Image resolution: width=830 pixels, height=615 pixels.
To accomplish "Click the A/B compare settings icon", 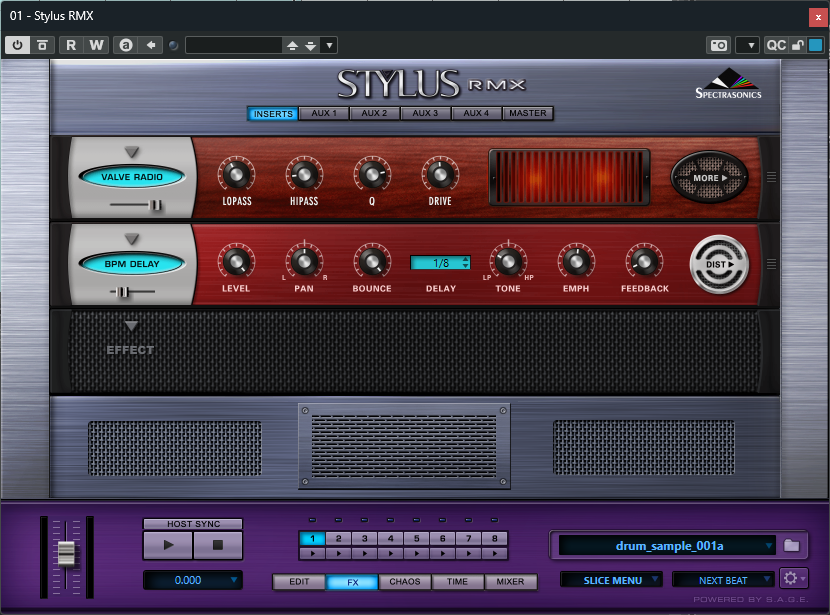I will point(125,45).
